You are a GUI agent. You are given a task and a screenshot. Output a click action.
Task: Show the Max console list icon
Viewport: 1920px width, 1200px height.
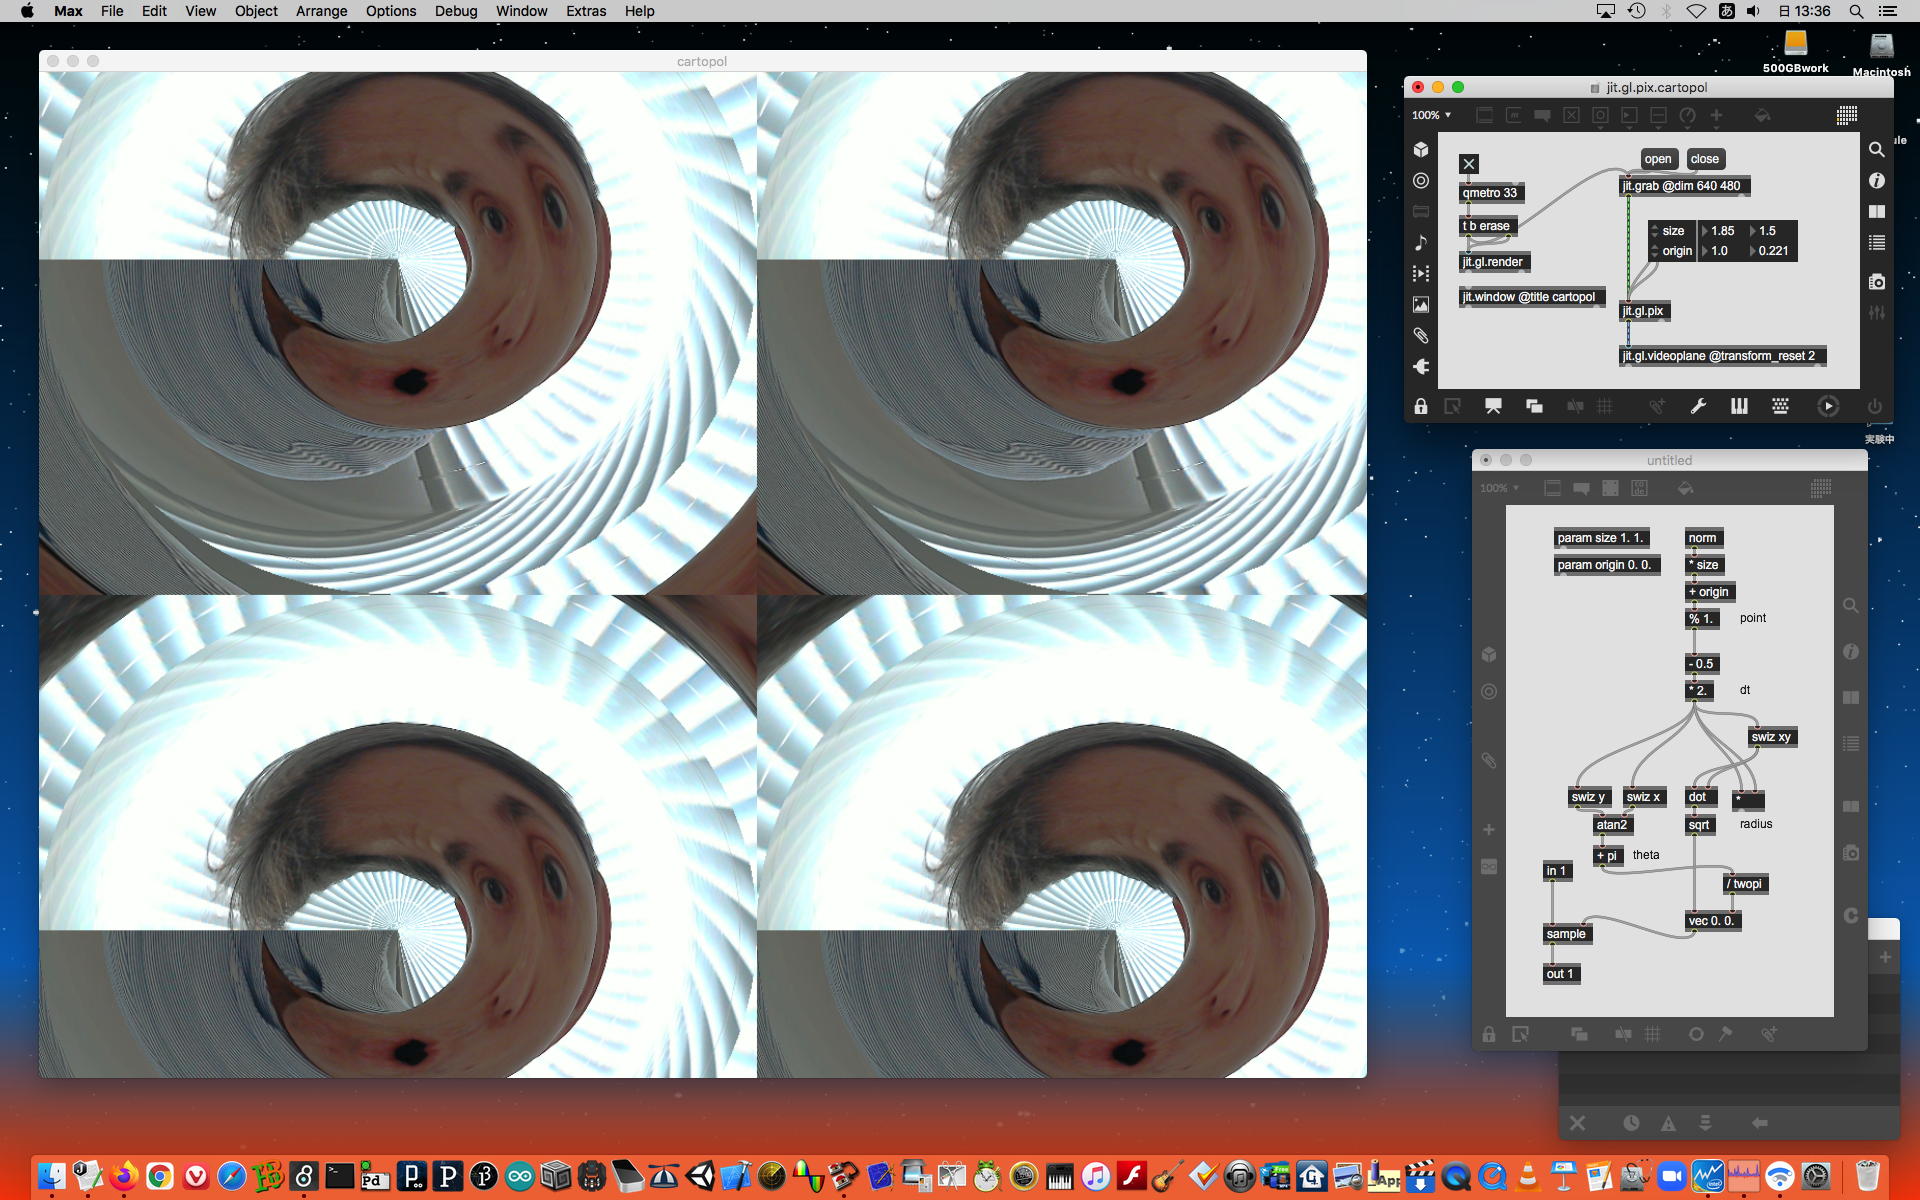point(1877,243)
